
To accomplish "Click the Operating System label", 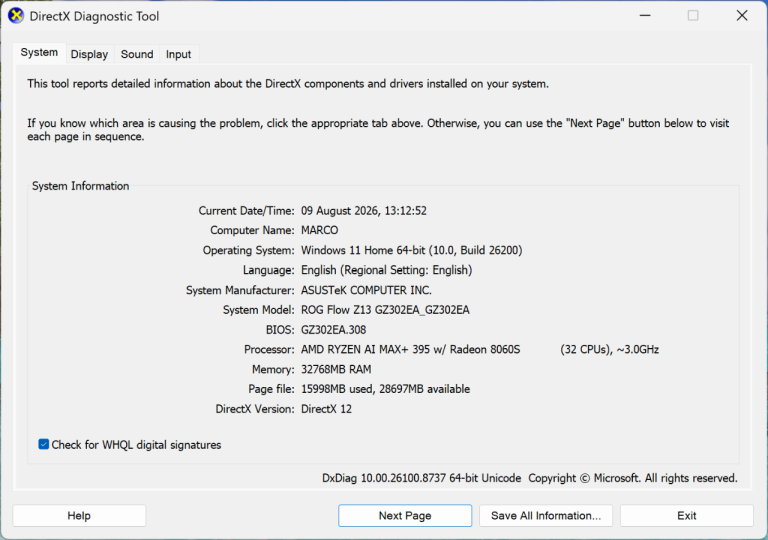I will [x=249, y=250].
